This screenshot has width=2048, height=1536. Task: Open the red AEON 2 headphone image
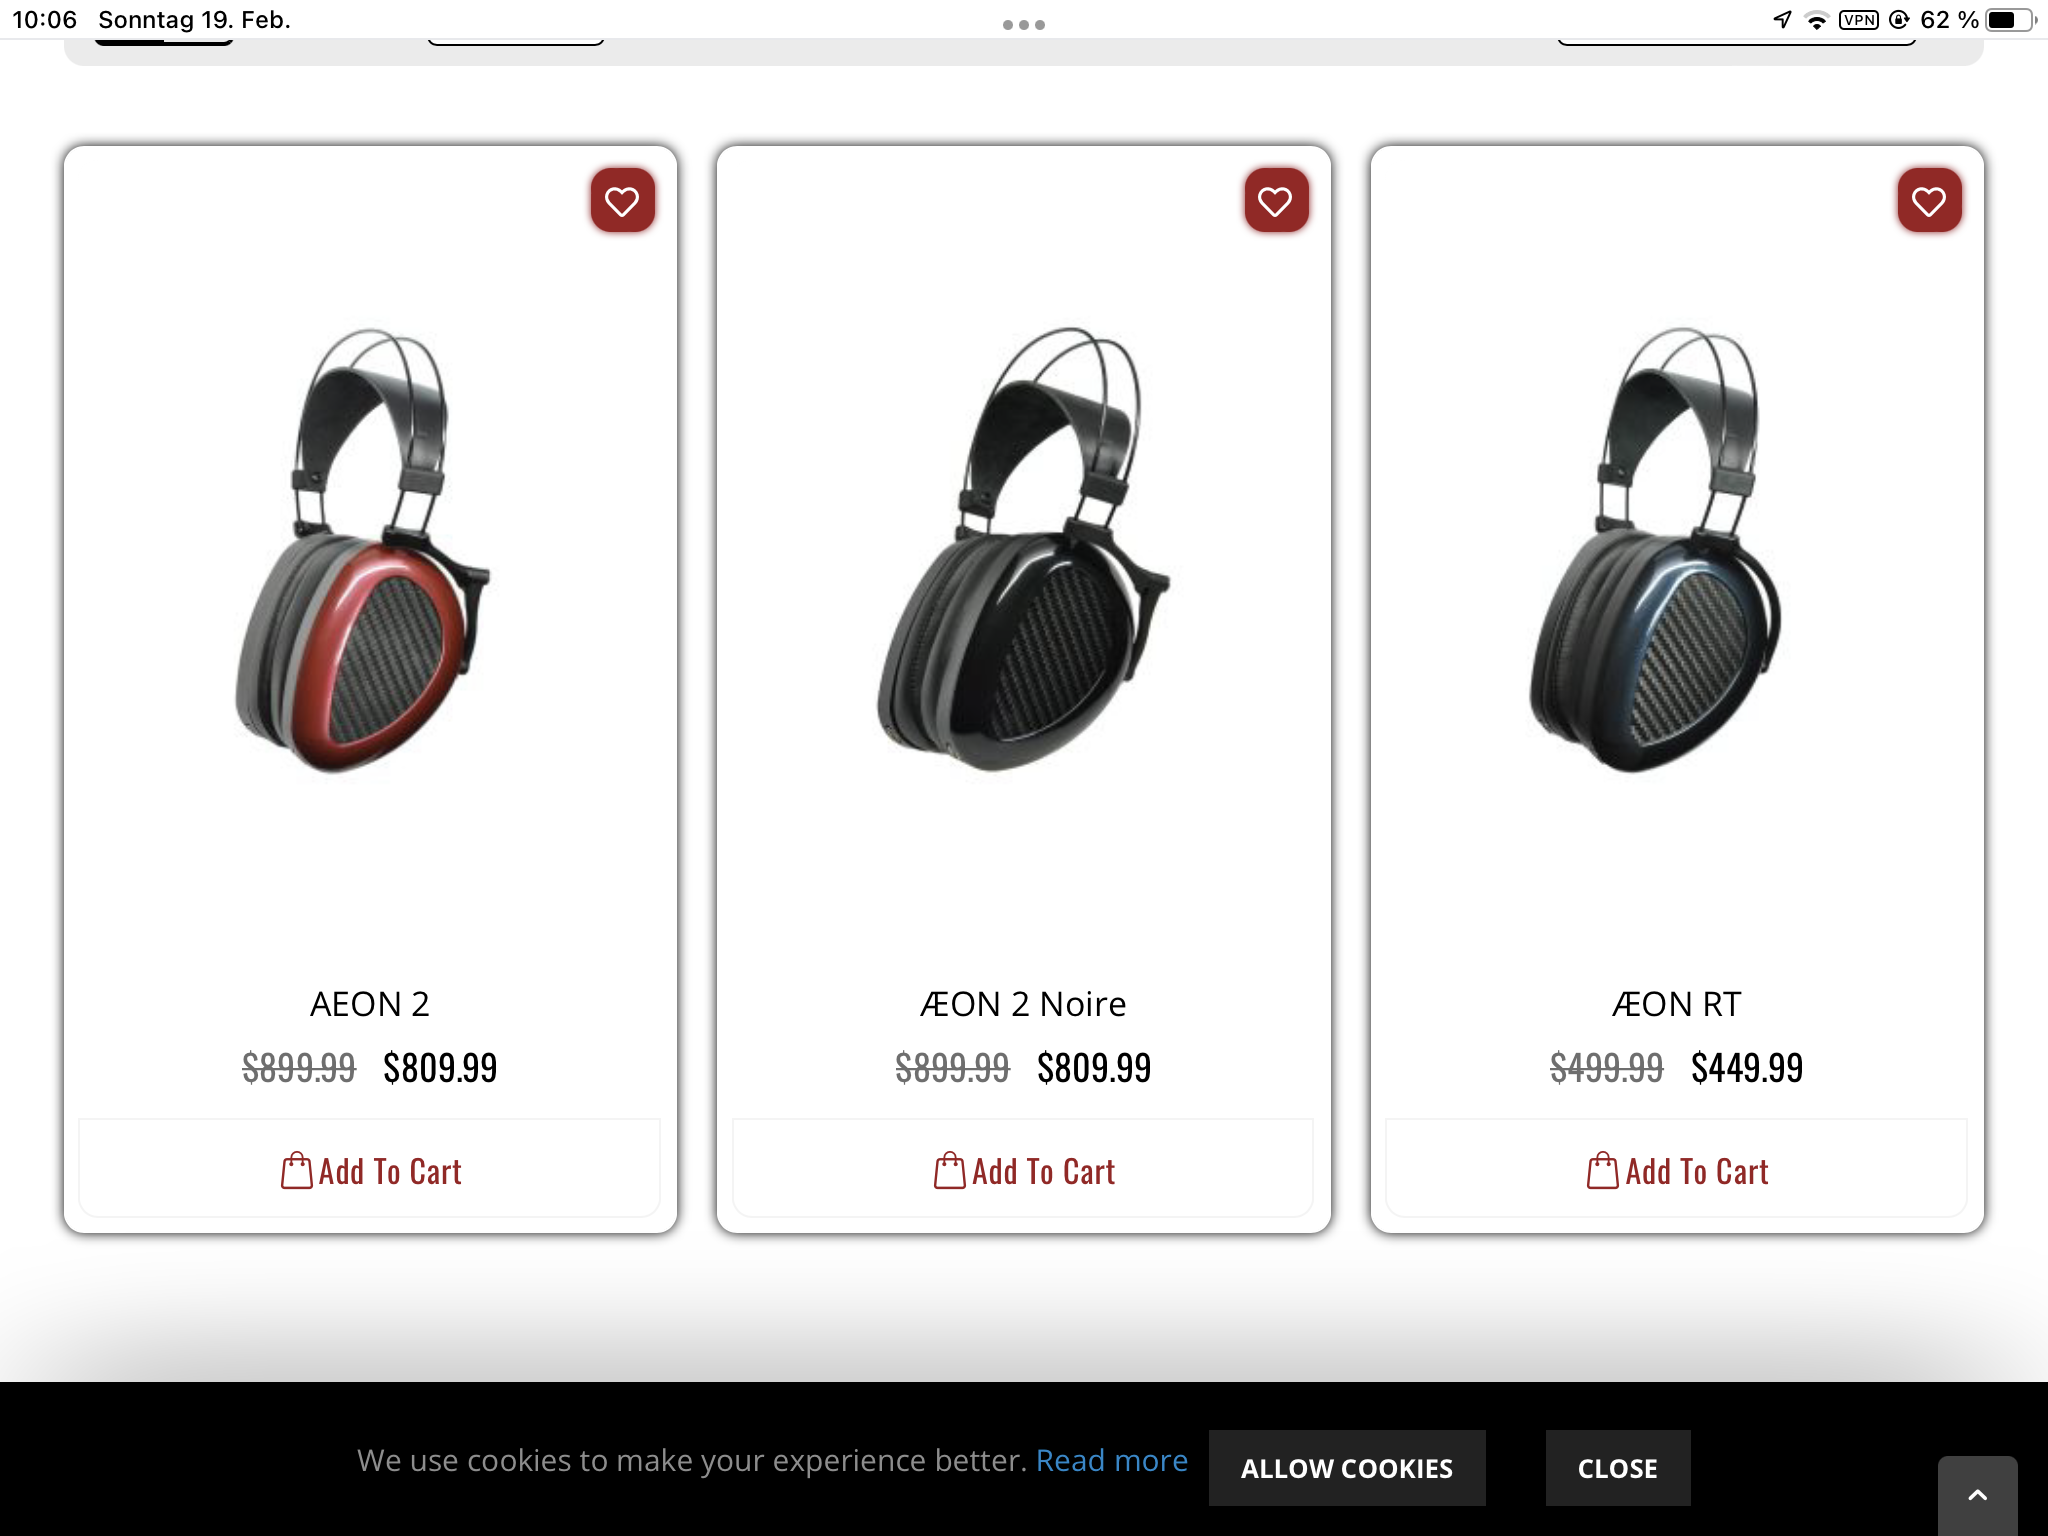[x=364, y=550]
